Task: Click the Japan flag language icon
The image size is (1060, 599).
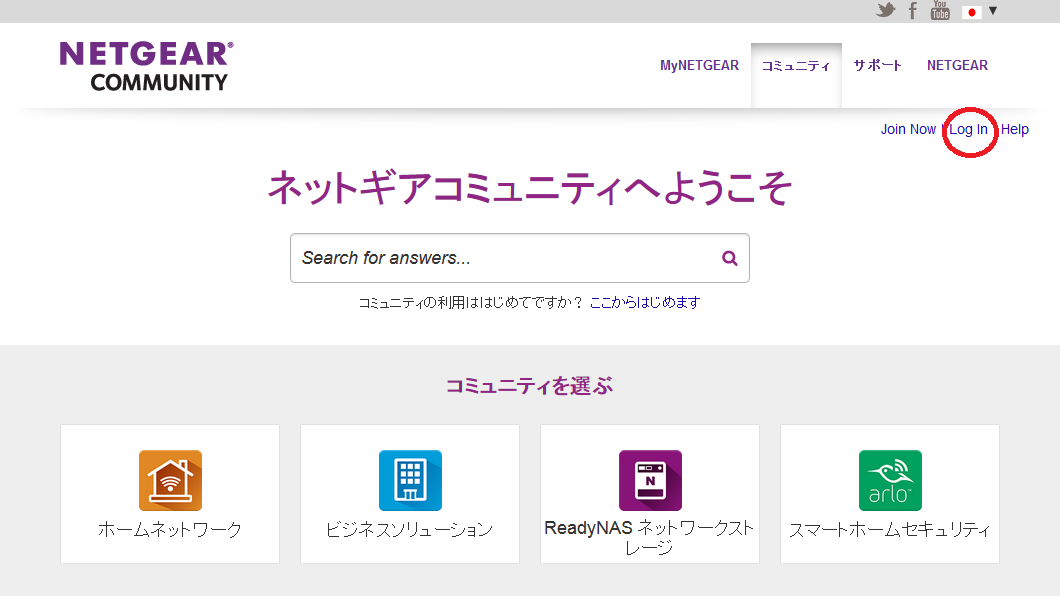Action: [971, 12]
